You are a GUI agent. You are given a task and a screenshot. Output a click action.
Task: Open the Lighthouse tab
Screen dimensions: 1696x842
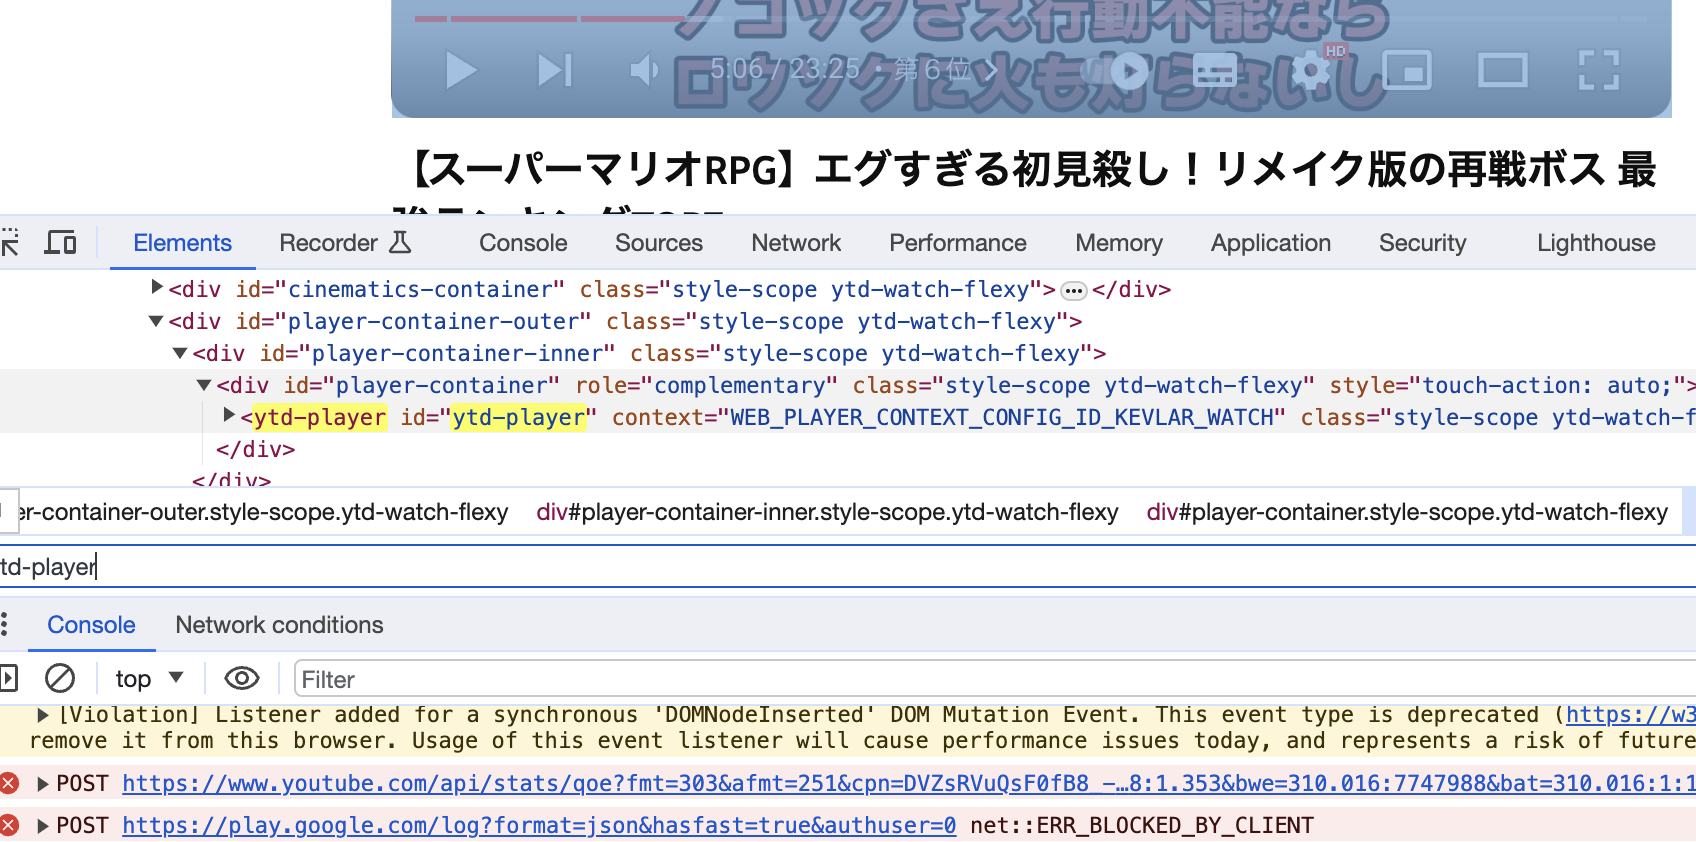point(1596,243)
